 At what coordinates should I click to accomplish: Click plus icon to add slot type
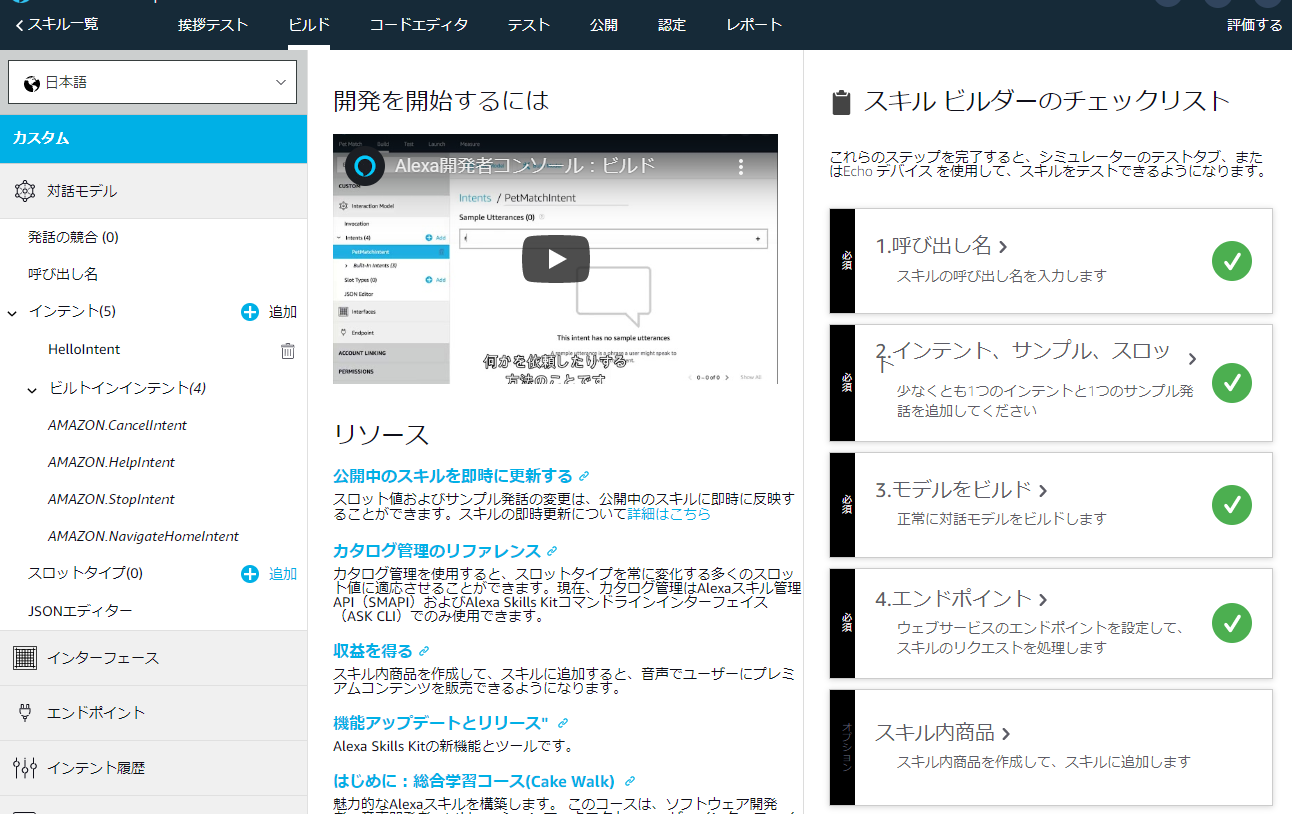click(x=250, y=574)
